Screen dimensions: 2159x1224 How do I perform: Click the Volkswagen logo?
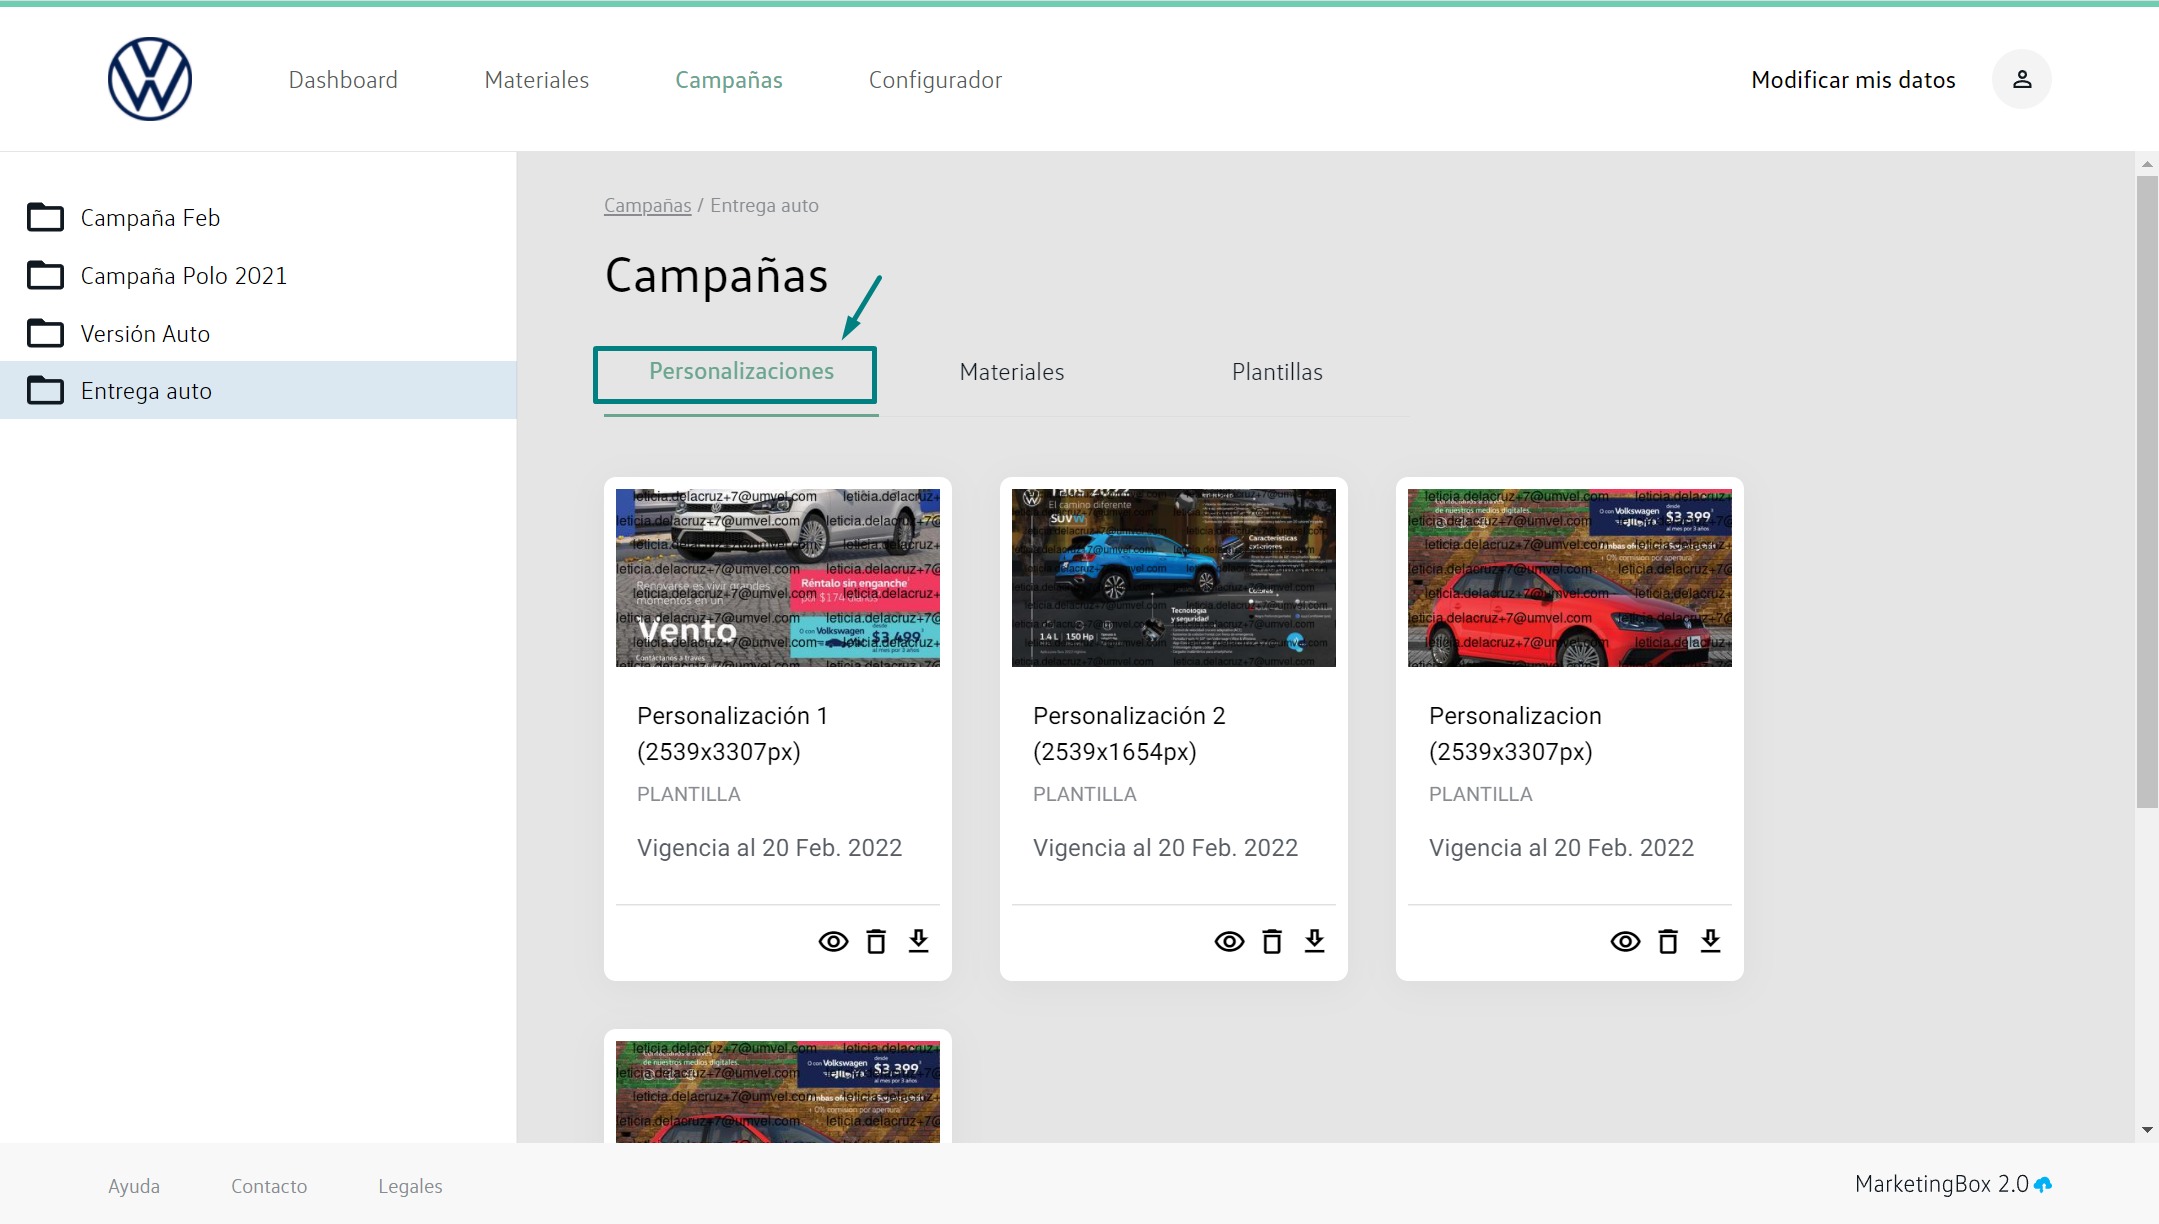150,79
